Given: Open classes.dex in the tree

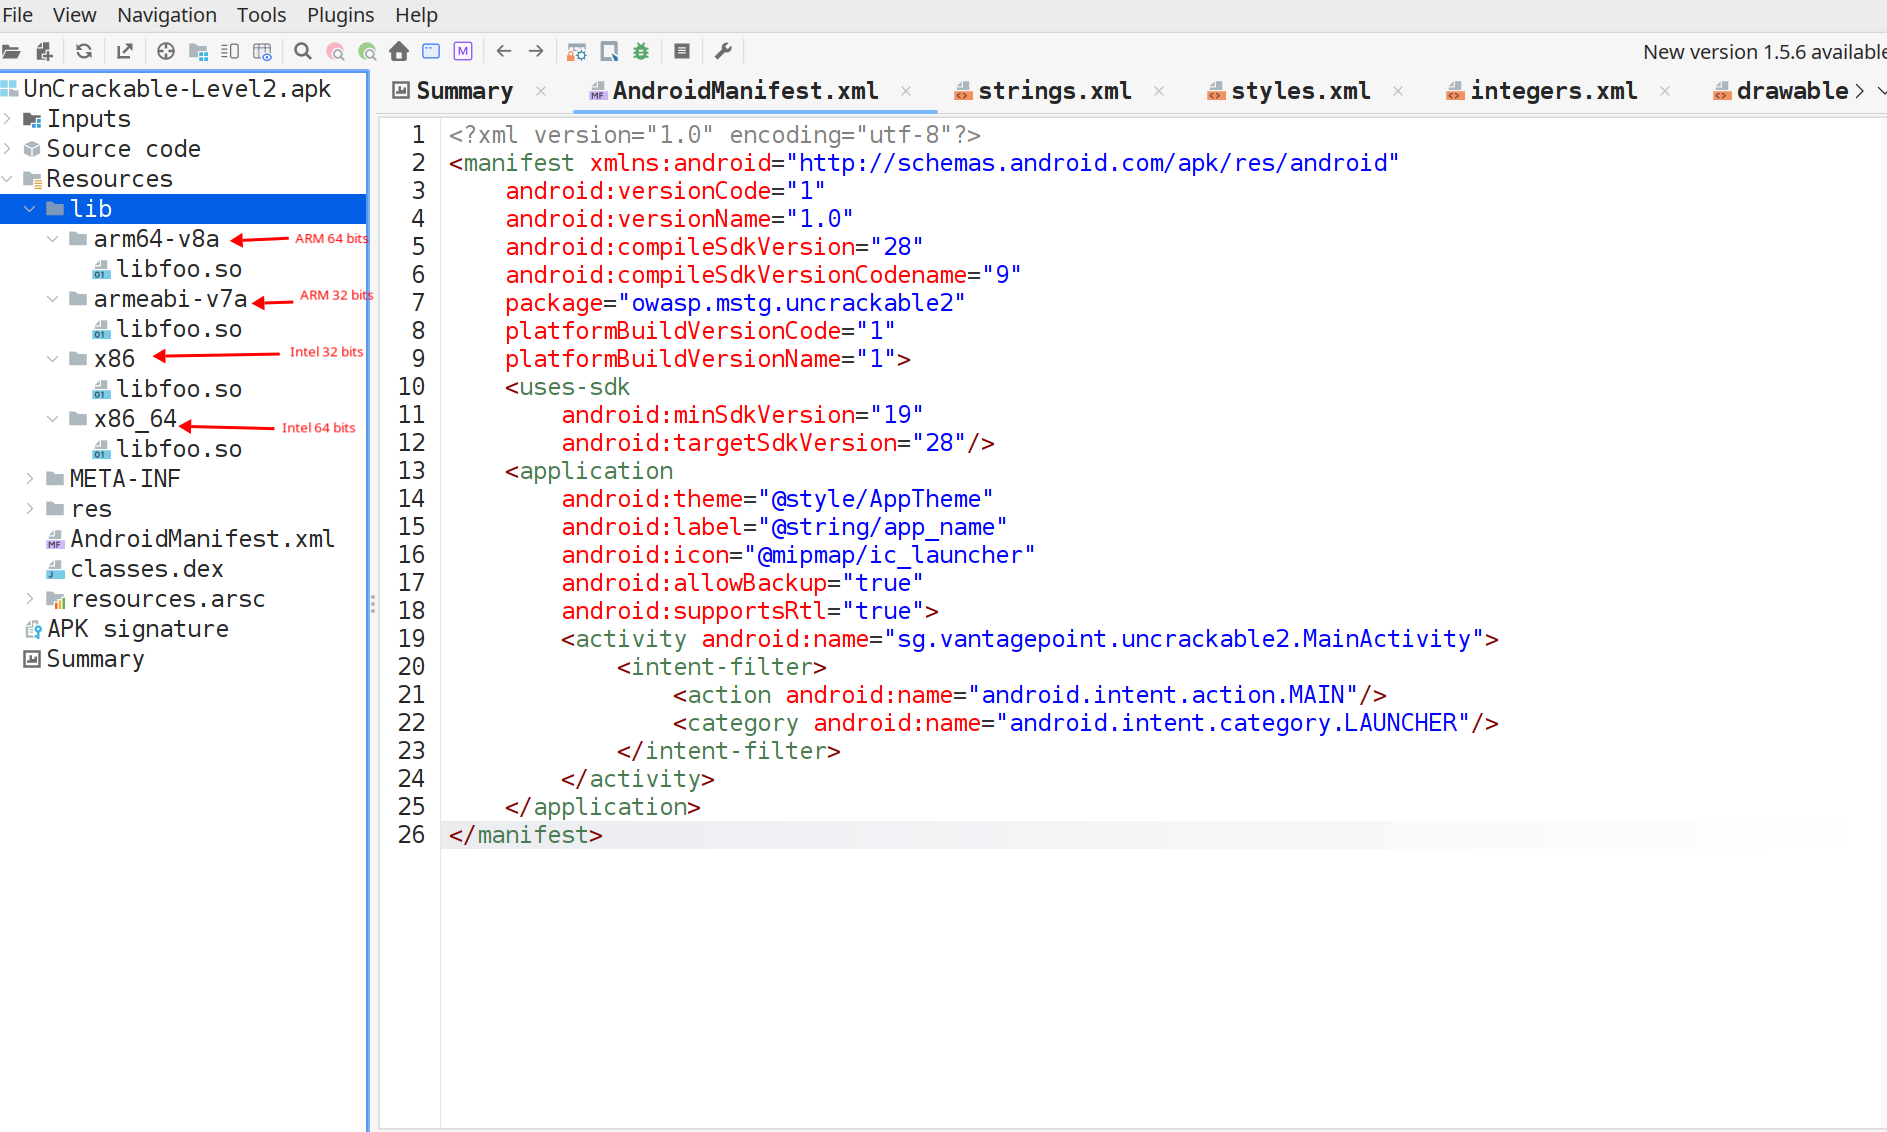Looking at the screenshot, I should click(x=147, y=569).
